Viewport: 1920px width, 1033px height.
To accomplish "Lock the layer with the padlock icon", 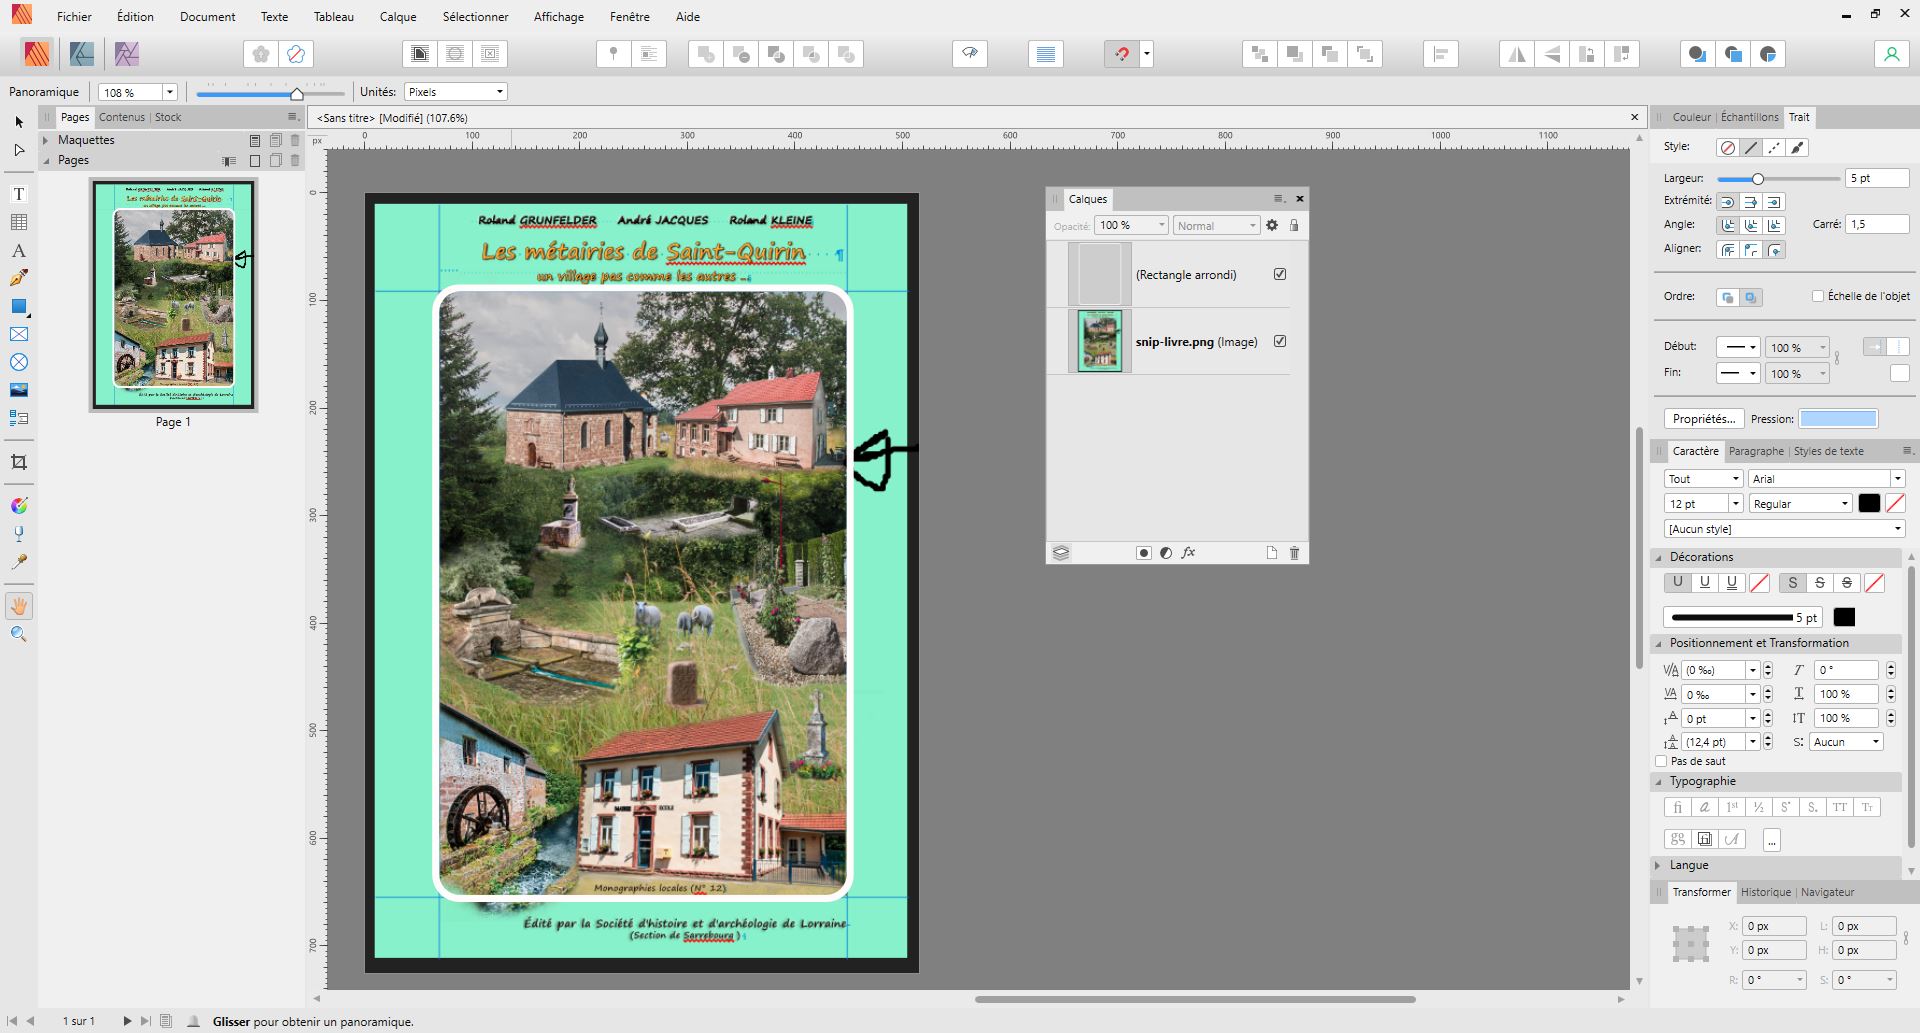I will click(1294, 226).
